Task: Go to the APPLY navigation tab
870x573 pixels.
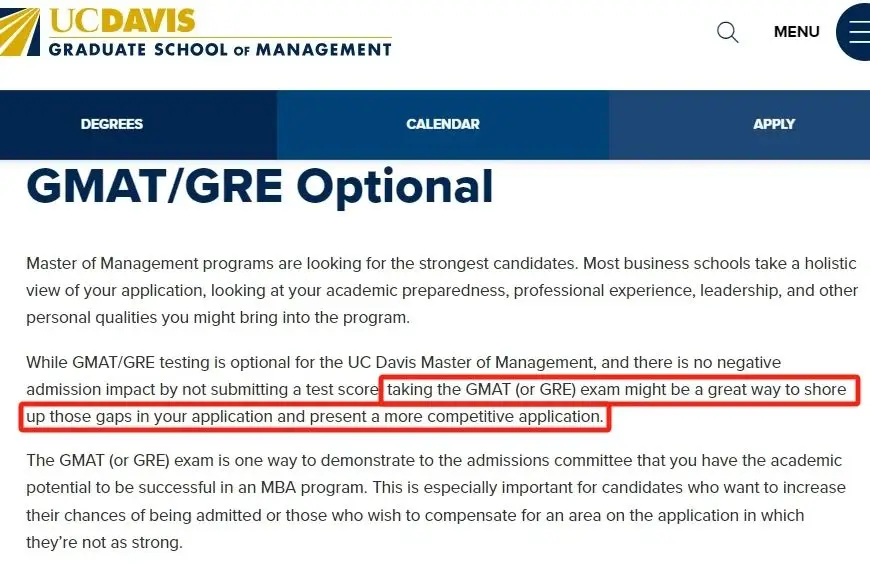Action: pos(774,124)
